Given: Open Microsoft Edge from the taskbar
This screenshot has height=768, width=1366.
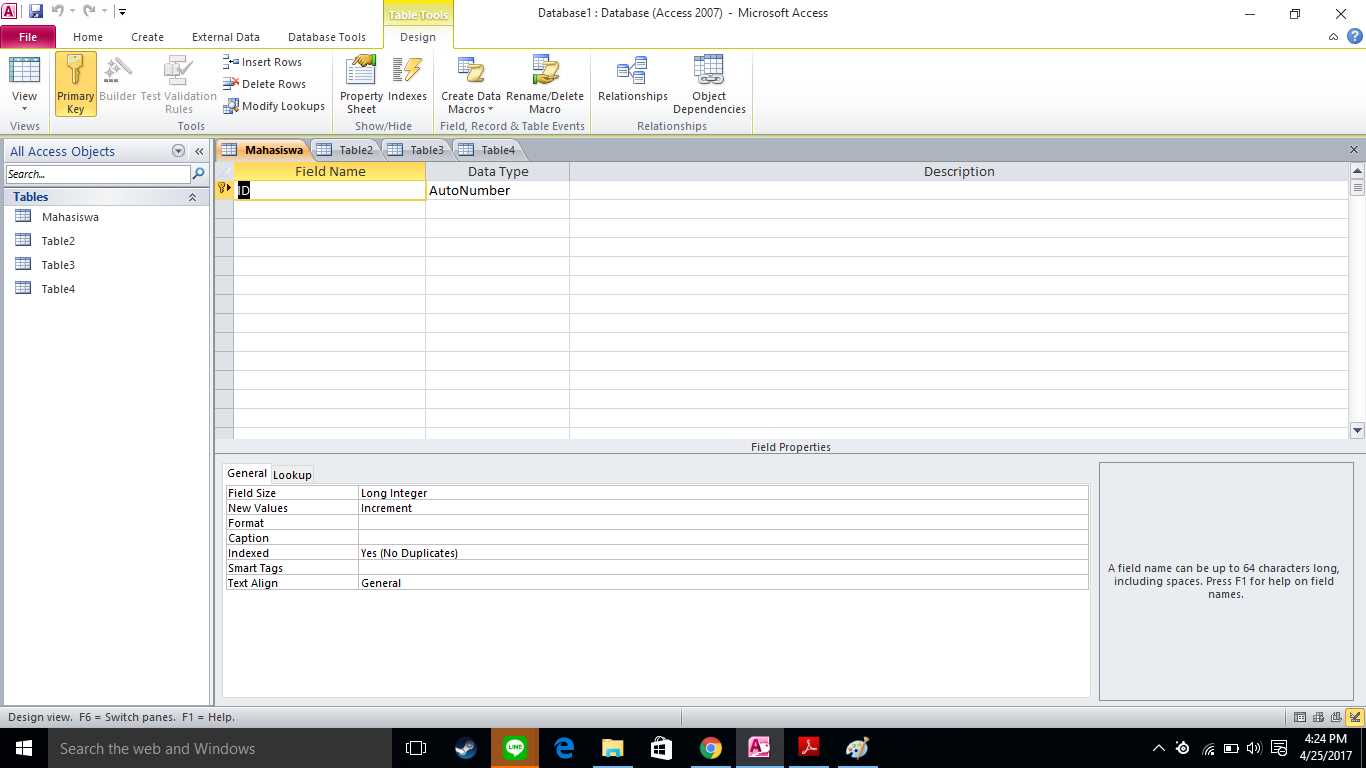Looking at the screenshot, I should (564, 748).
